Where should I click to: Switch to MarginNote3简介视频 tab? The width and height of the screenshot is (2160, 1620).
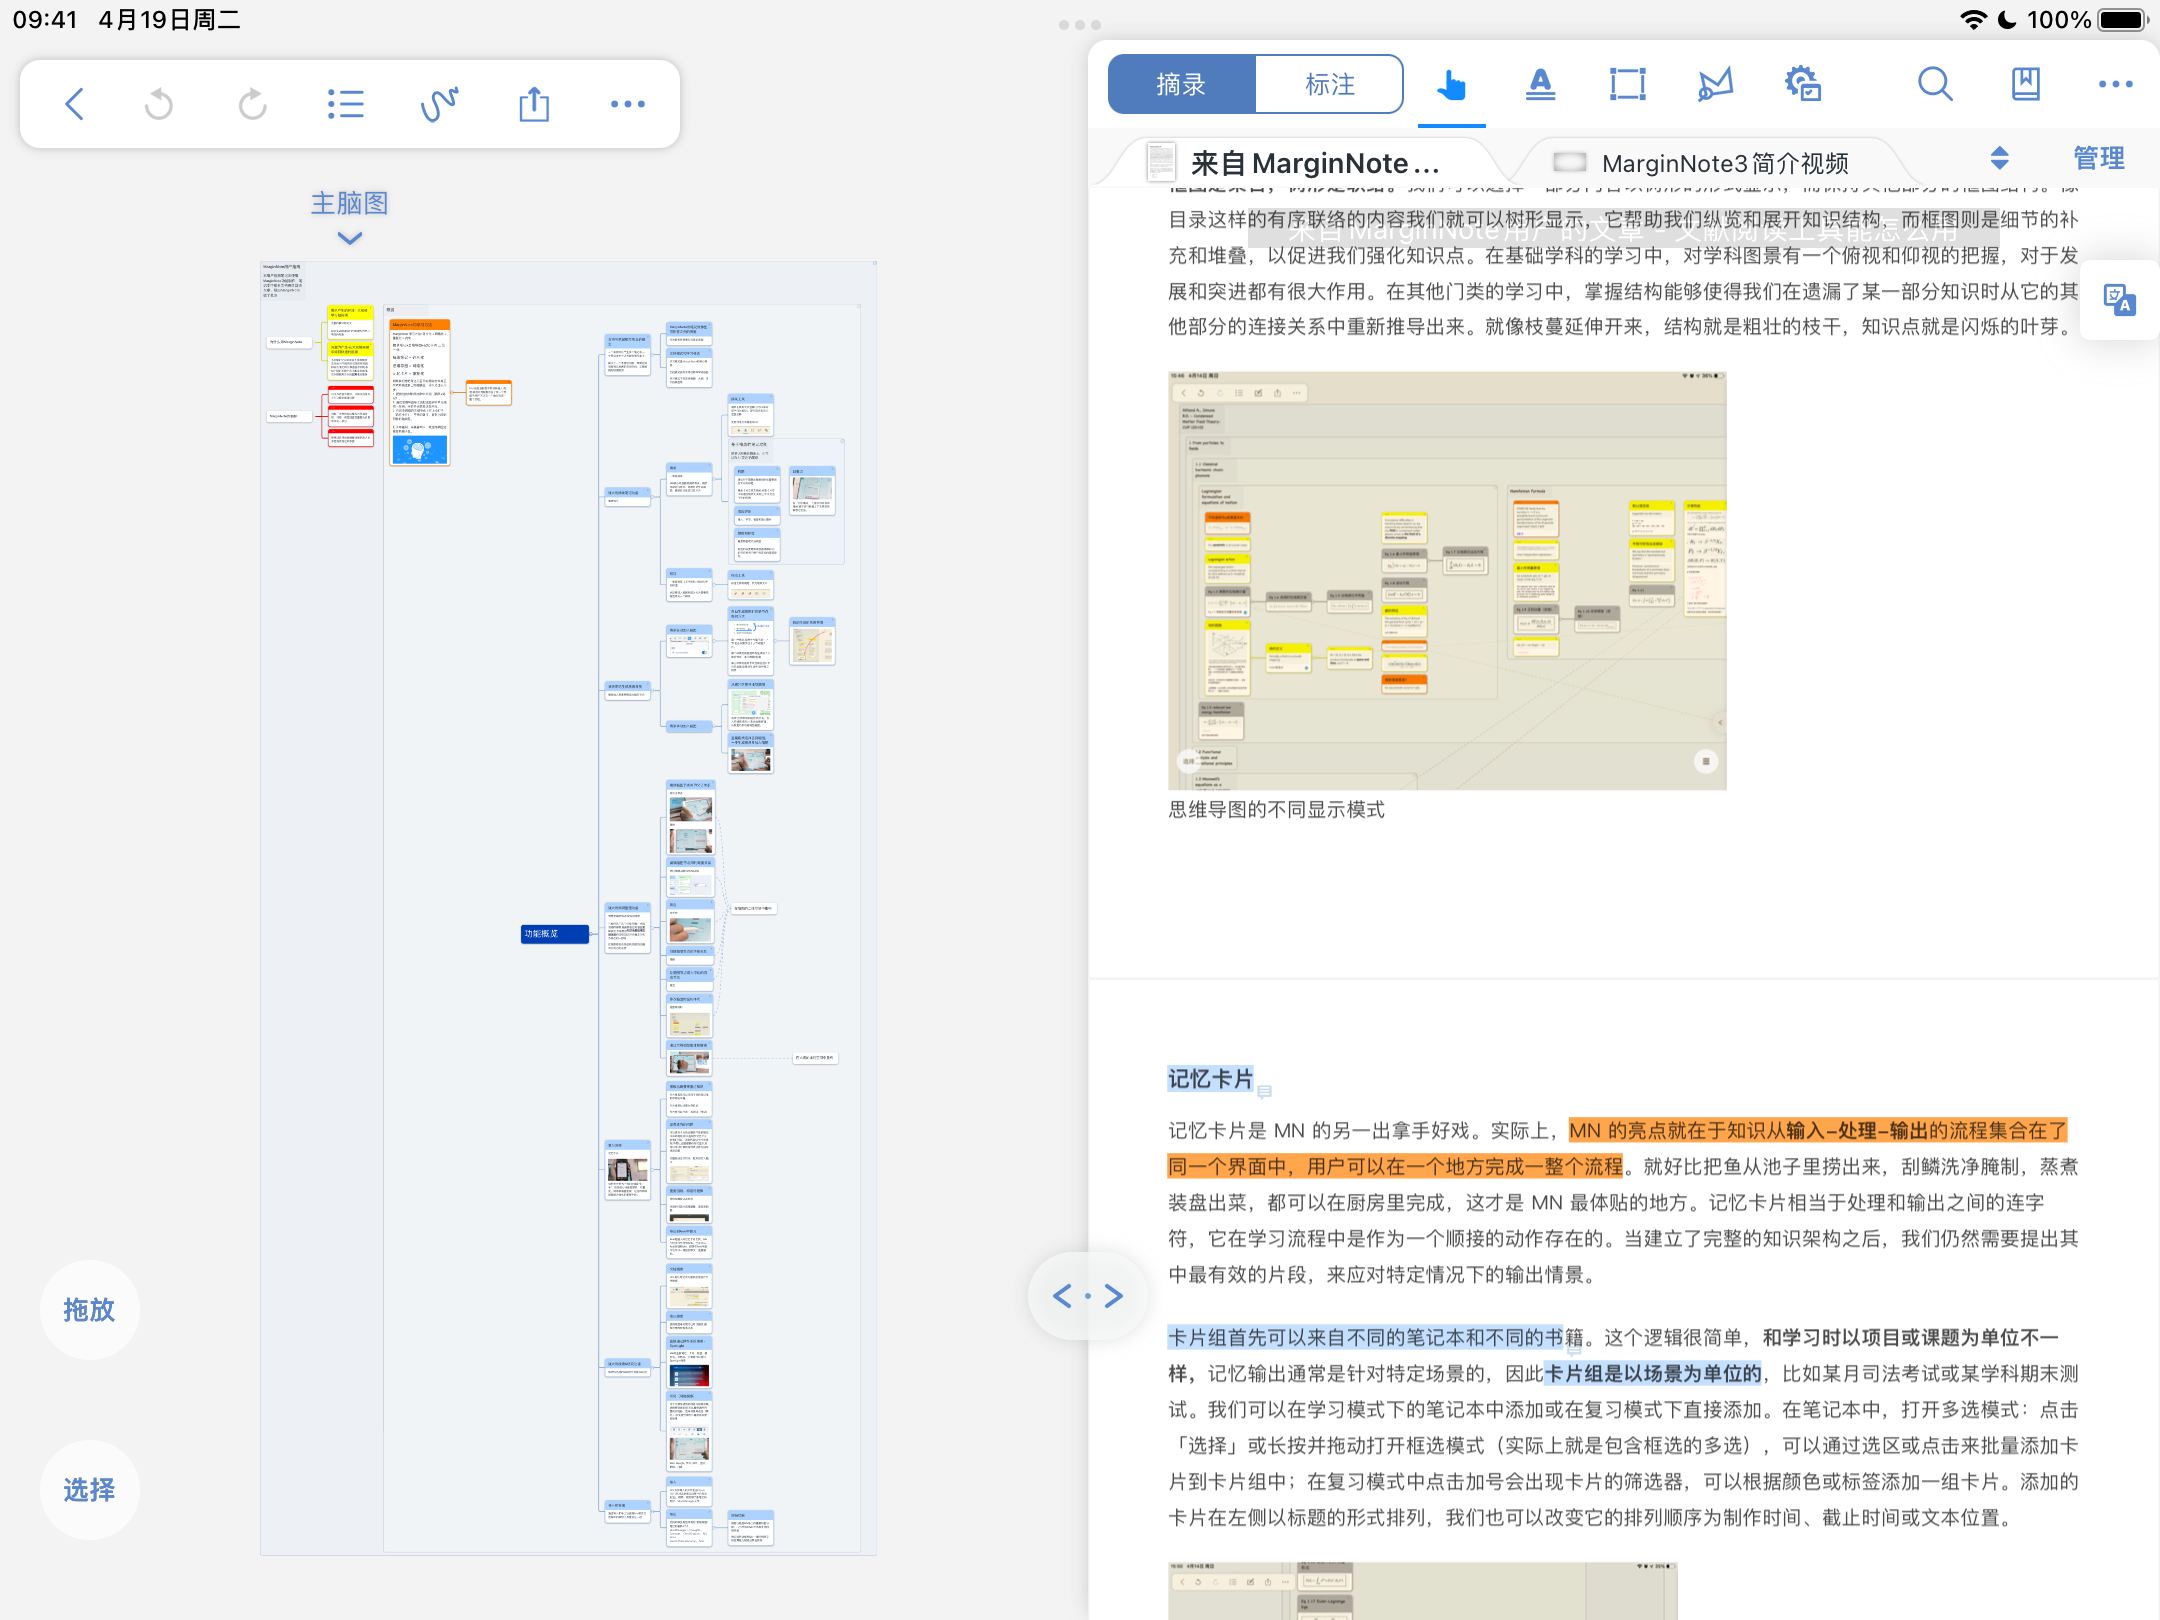click(x=1723, y=163)
